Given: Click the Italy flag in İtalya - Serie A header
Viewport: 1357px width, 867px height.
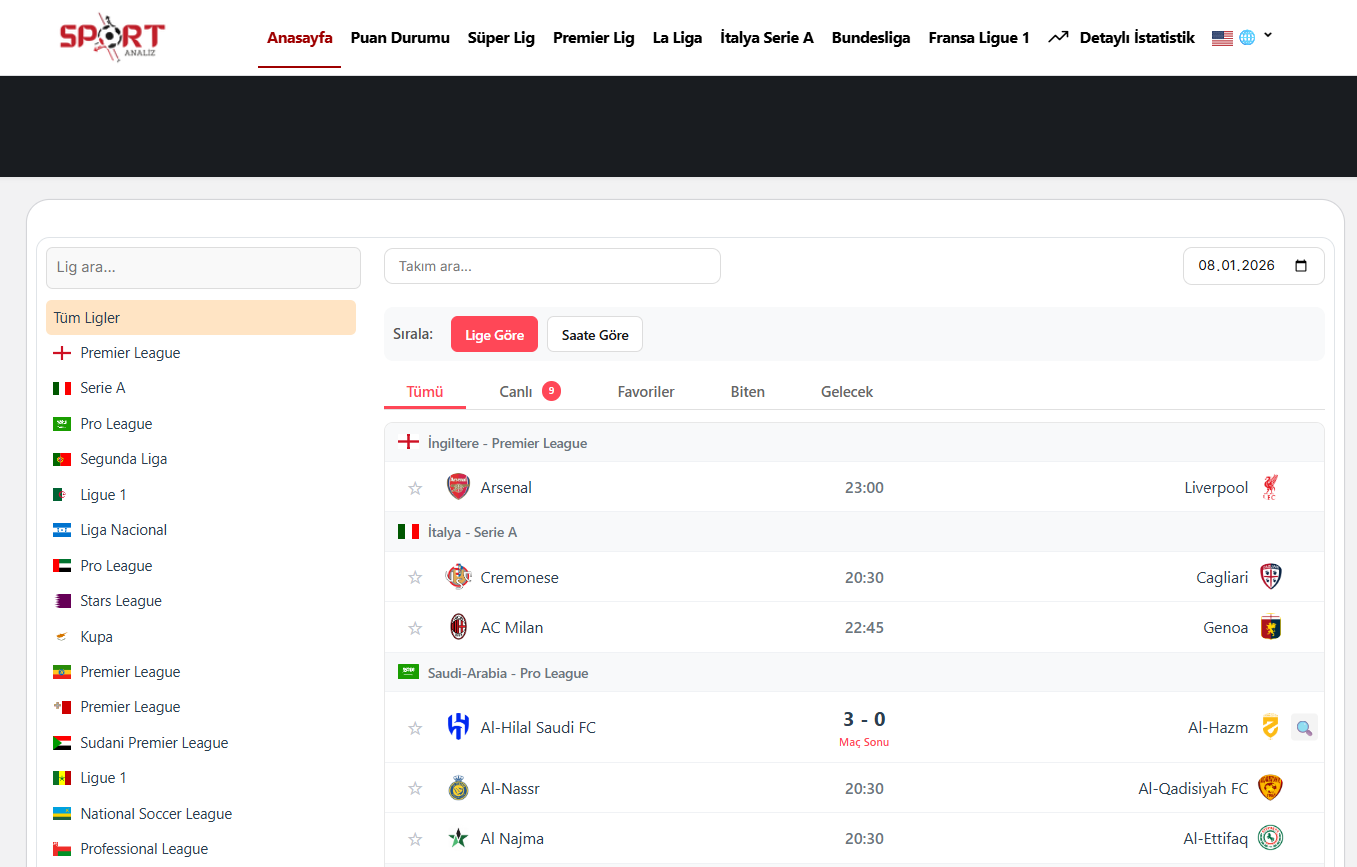Looking at the screenshot, I should [408, 531].
